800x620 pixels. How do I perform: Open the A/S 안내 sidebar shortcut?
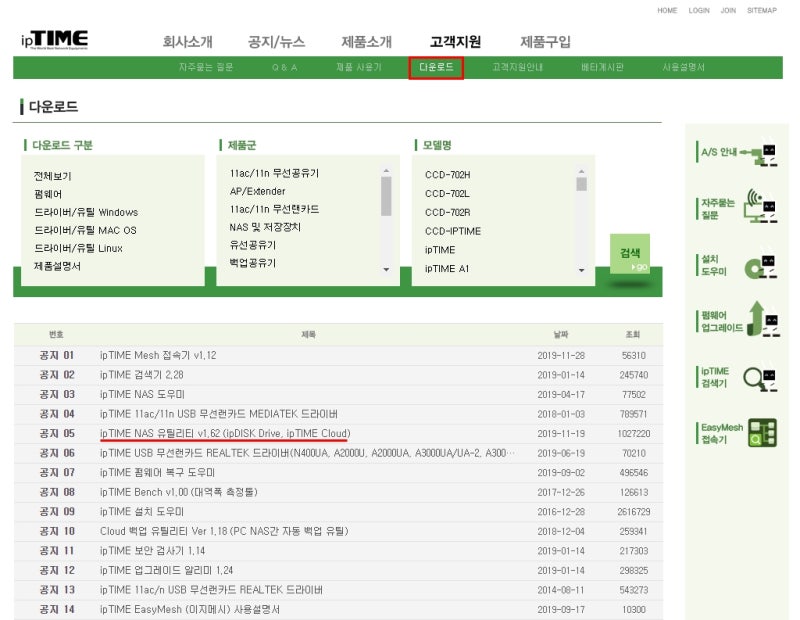(732, 150)
